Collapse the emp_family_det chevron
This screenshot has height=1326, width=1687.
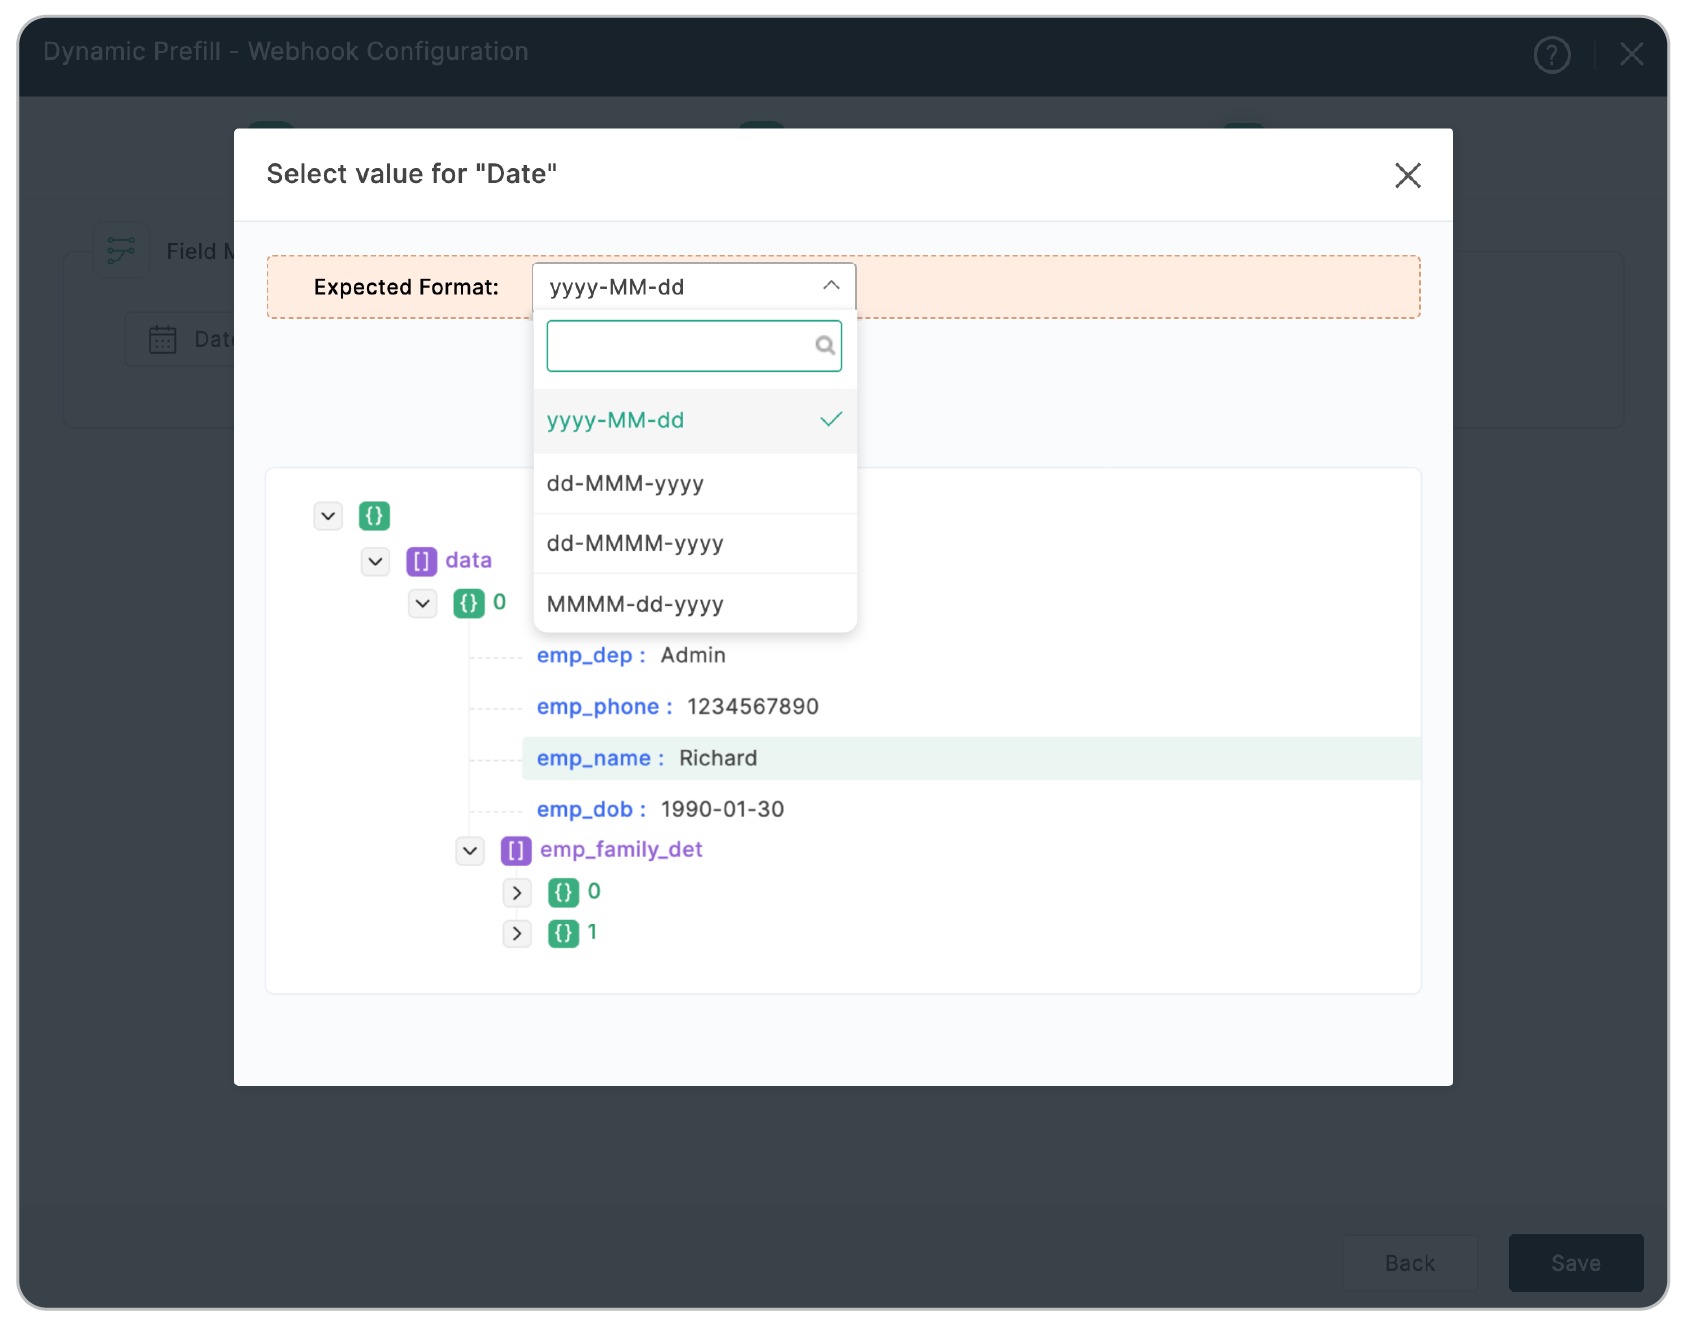(x=470, y=851)
